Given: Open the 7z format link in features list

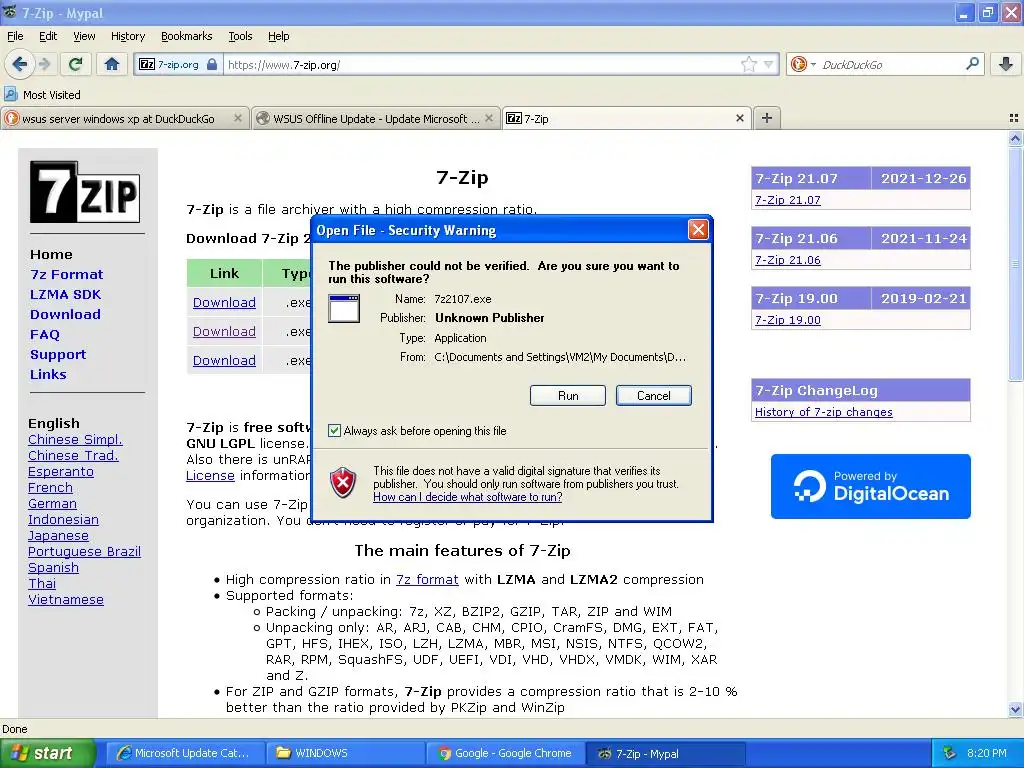Looking at the screenshot, I should pyautogui.click(x=427, y=579).
